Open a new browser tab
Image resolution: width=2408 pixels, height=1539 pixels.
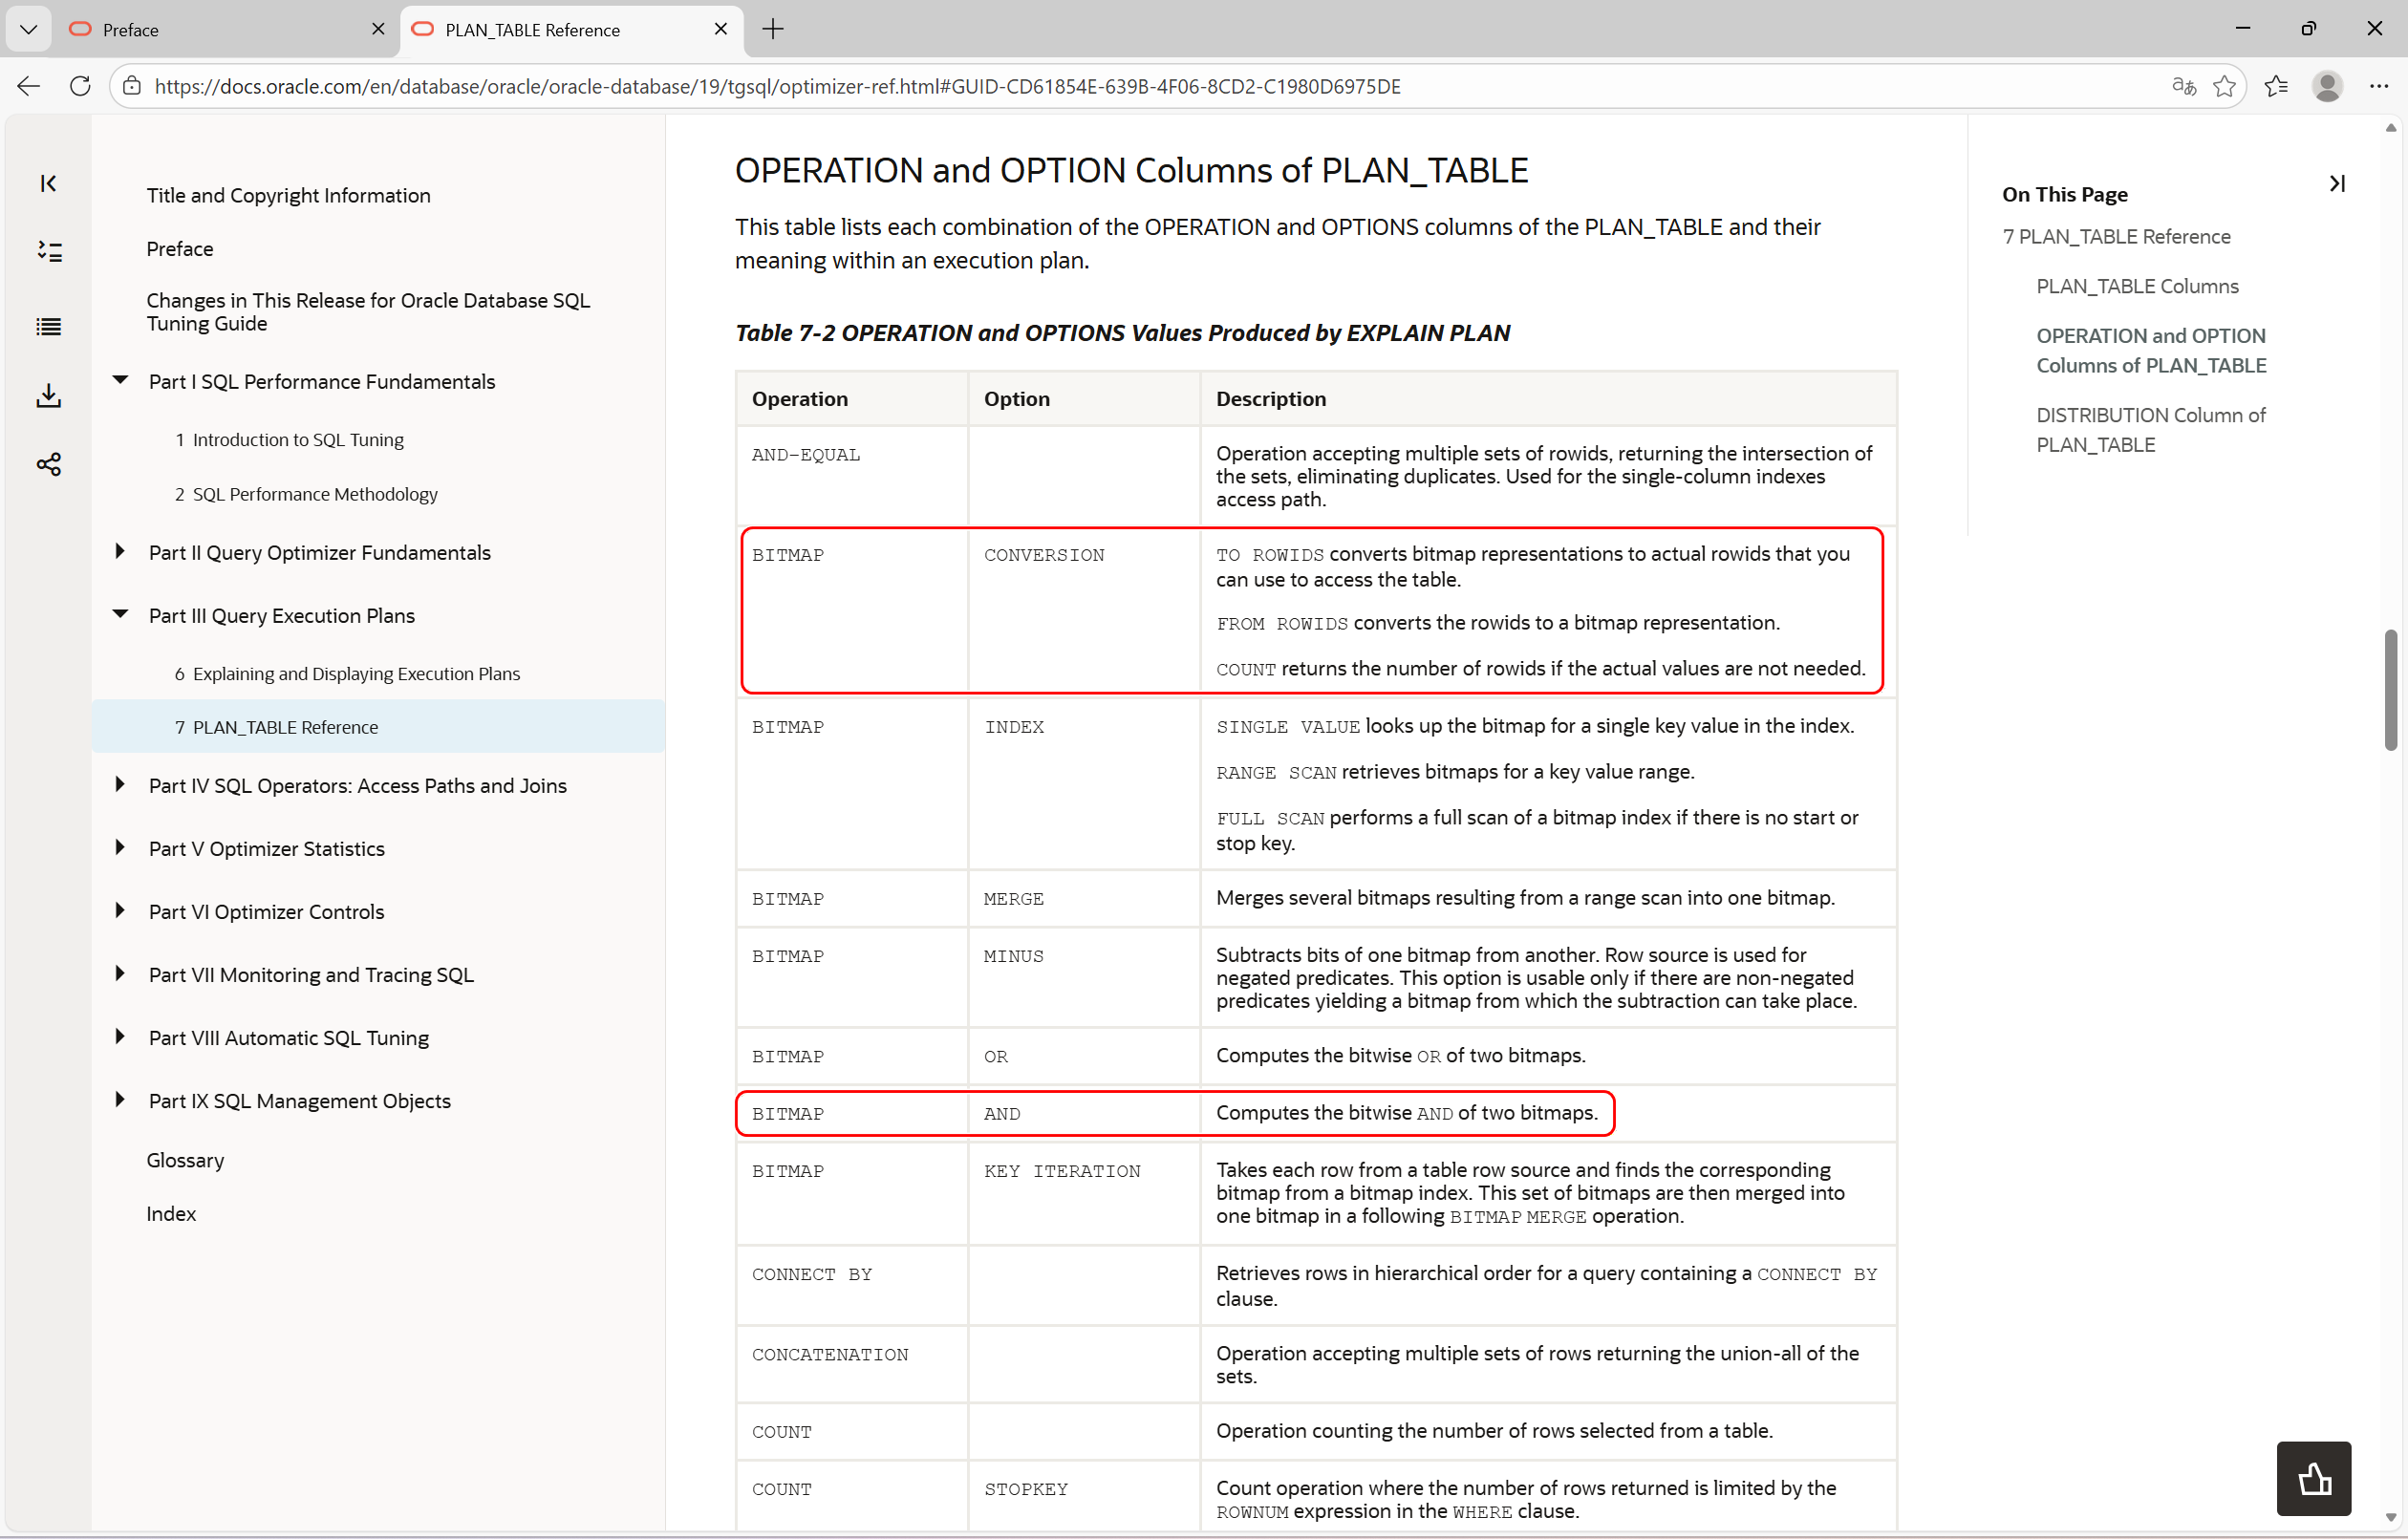(x=772, y=29)
